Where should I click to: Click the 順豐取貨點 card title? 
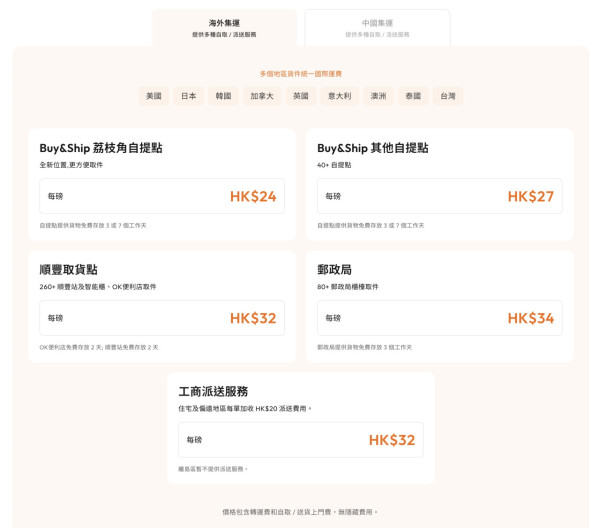pyautogui.click(x=68, y=269)
